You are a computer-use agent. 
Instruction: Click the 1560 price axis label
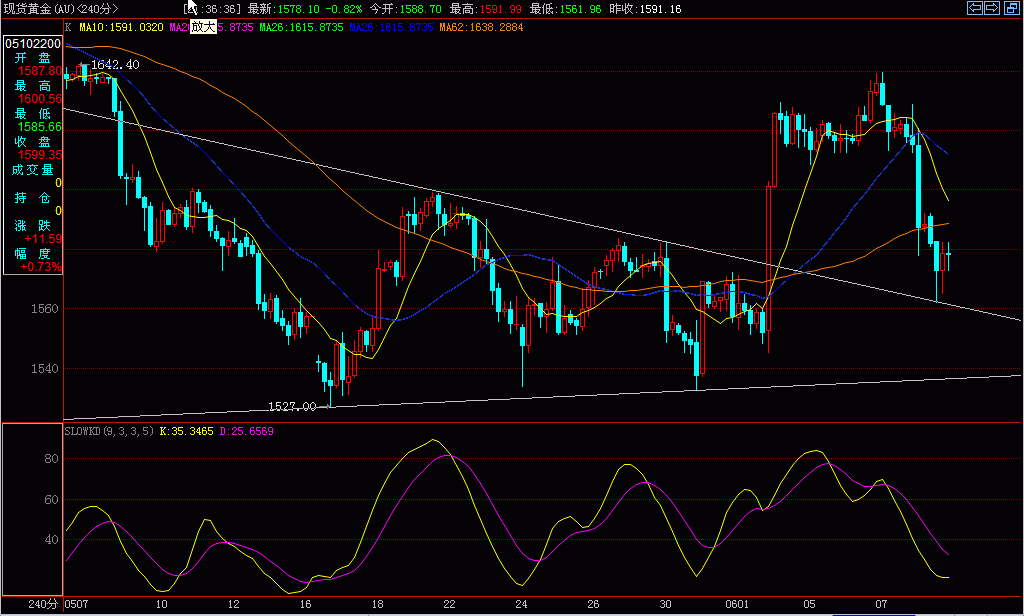pos(44,308)
